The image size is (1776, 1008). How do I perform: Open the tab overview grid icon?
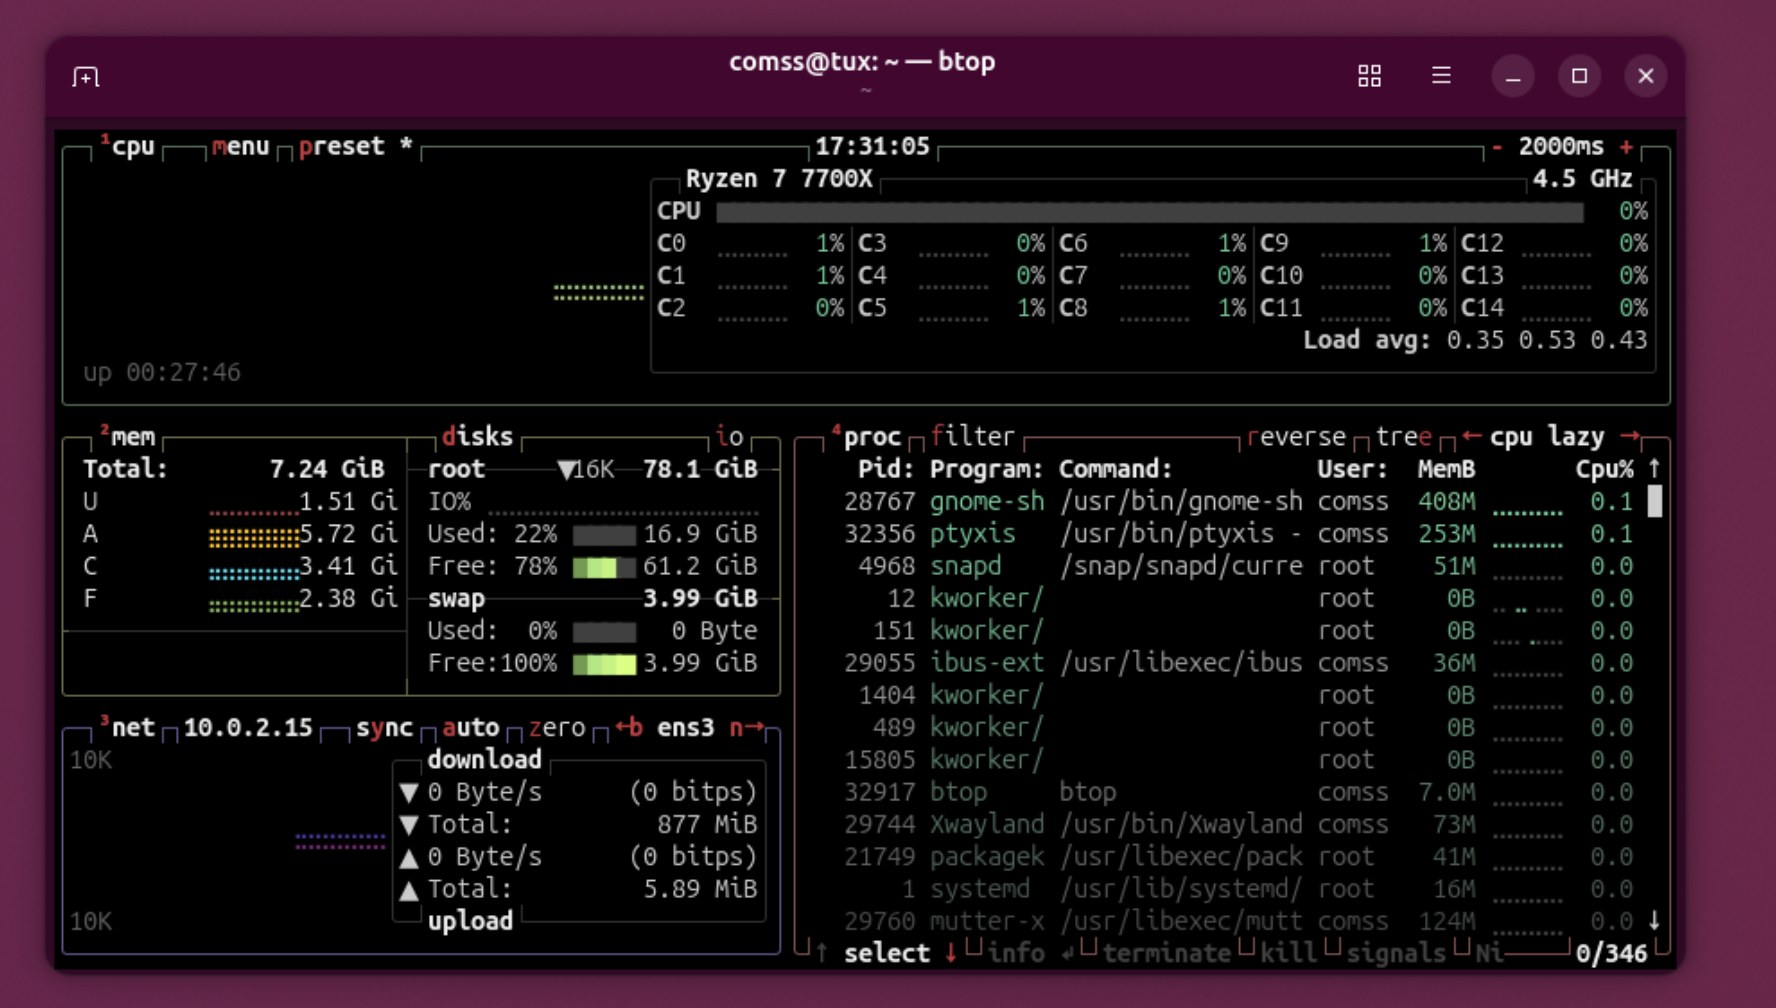tap(1370, 75)
